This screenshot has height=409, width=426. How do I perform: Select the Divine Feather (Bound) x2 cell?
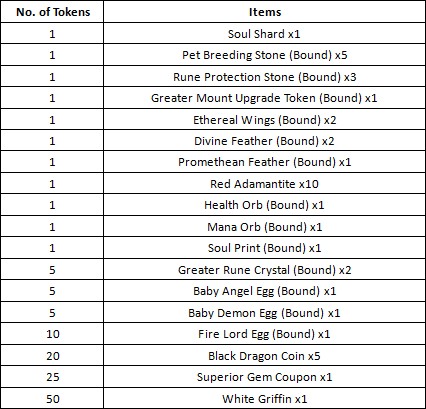[x=265, y=141]
